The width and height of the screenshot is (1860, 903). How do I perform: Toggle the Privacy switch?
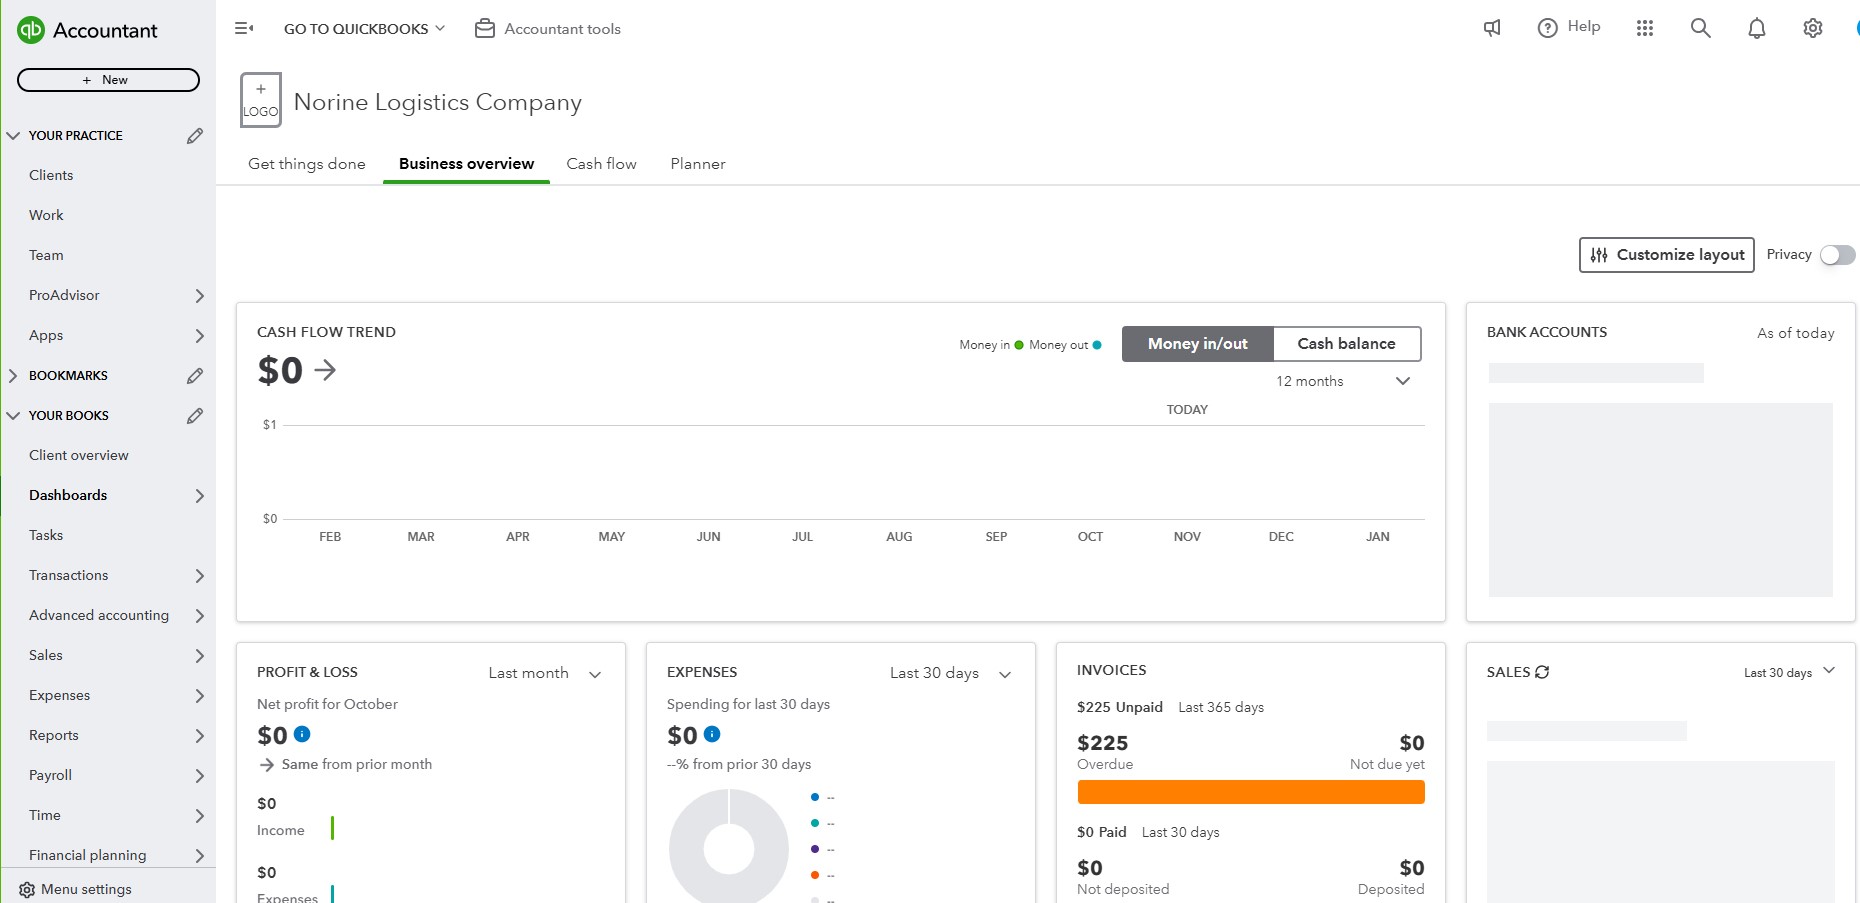[x=1837, y=255]
